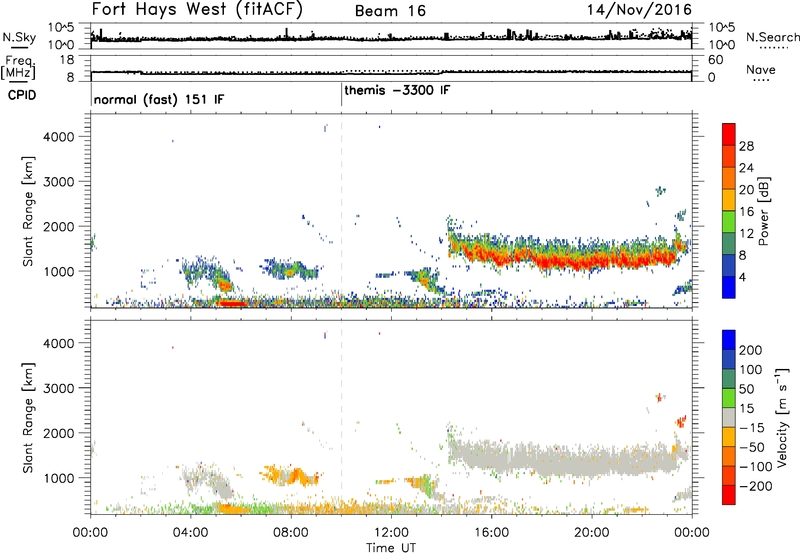Select the 'Velocity [m s-1]' colorbar title
The width and height of the screenshot is (800, 554).
tap(781, 417)
